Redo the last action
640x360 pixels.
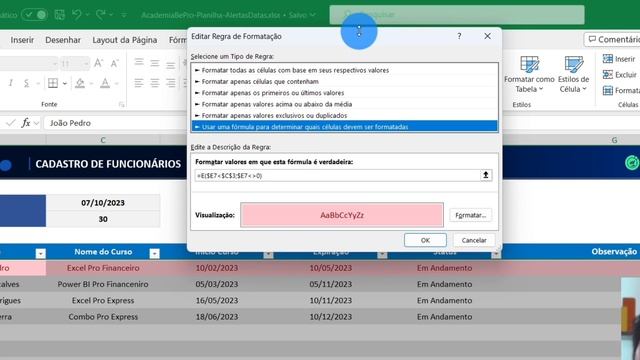tap(100, 15)
